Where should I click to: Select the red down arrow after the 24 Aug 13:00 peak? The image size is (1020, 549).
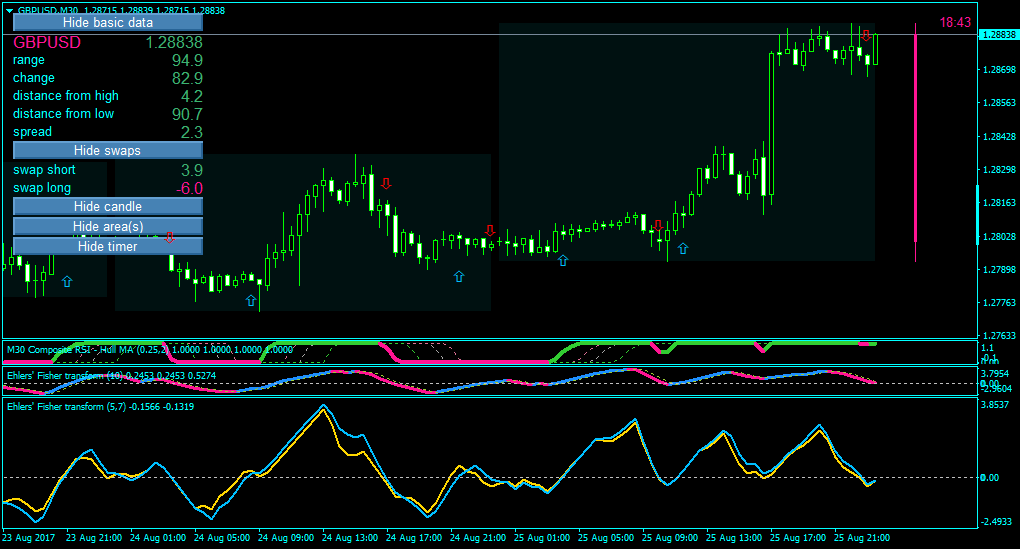(x=386, y=183)
